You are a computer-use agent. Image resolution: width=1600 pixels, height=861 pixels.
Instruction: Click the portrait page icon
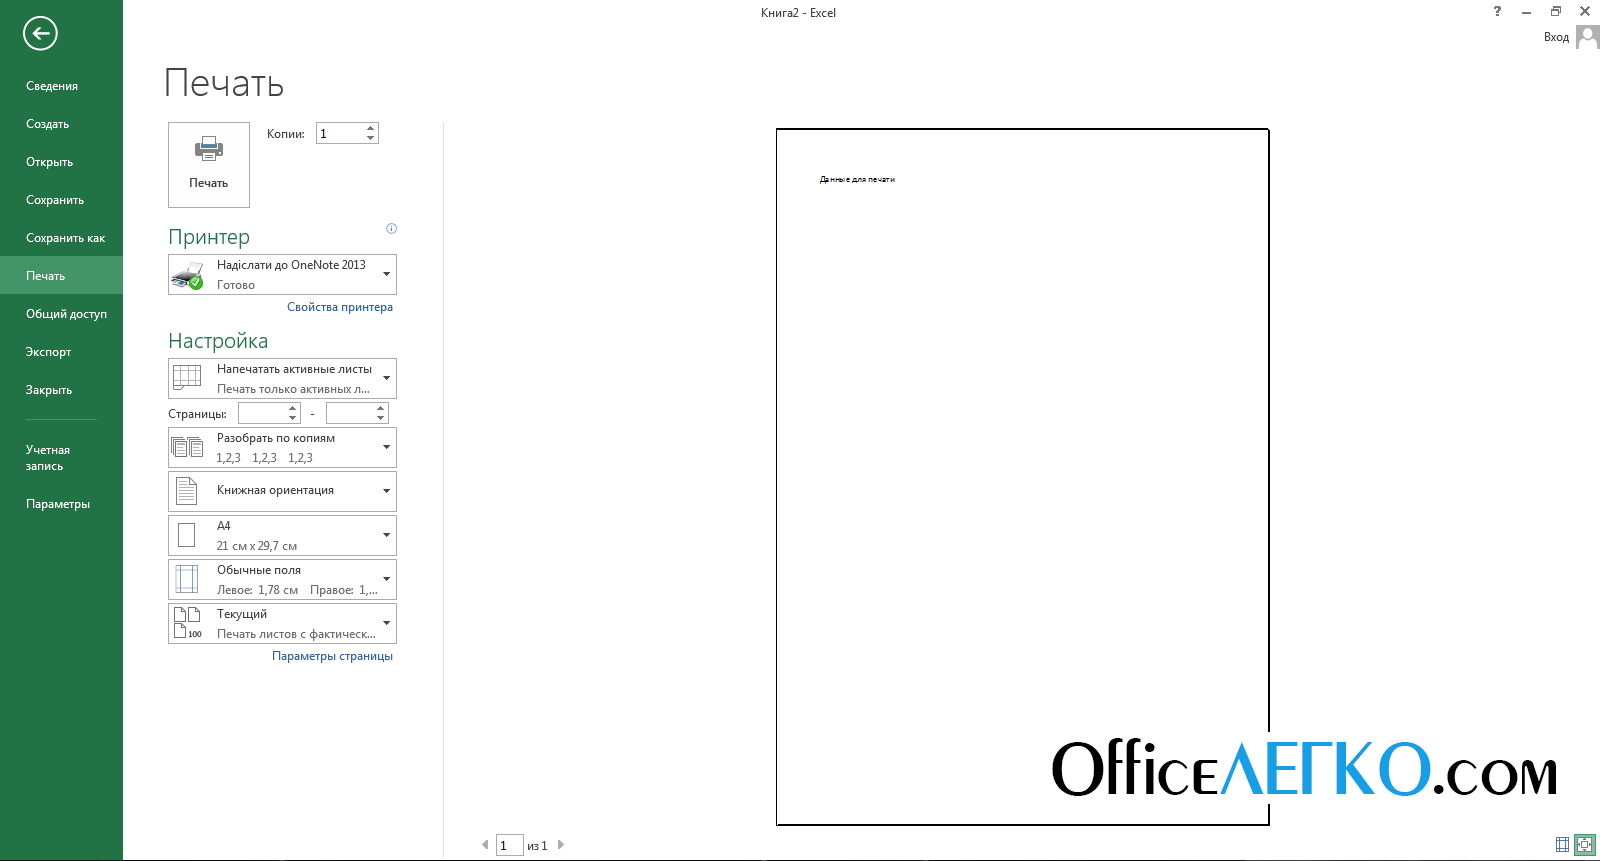[x=187, y=491]
